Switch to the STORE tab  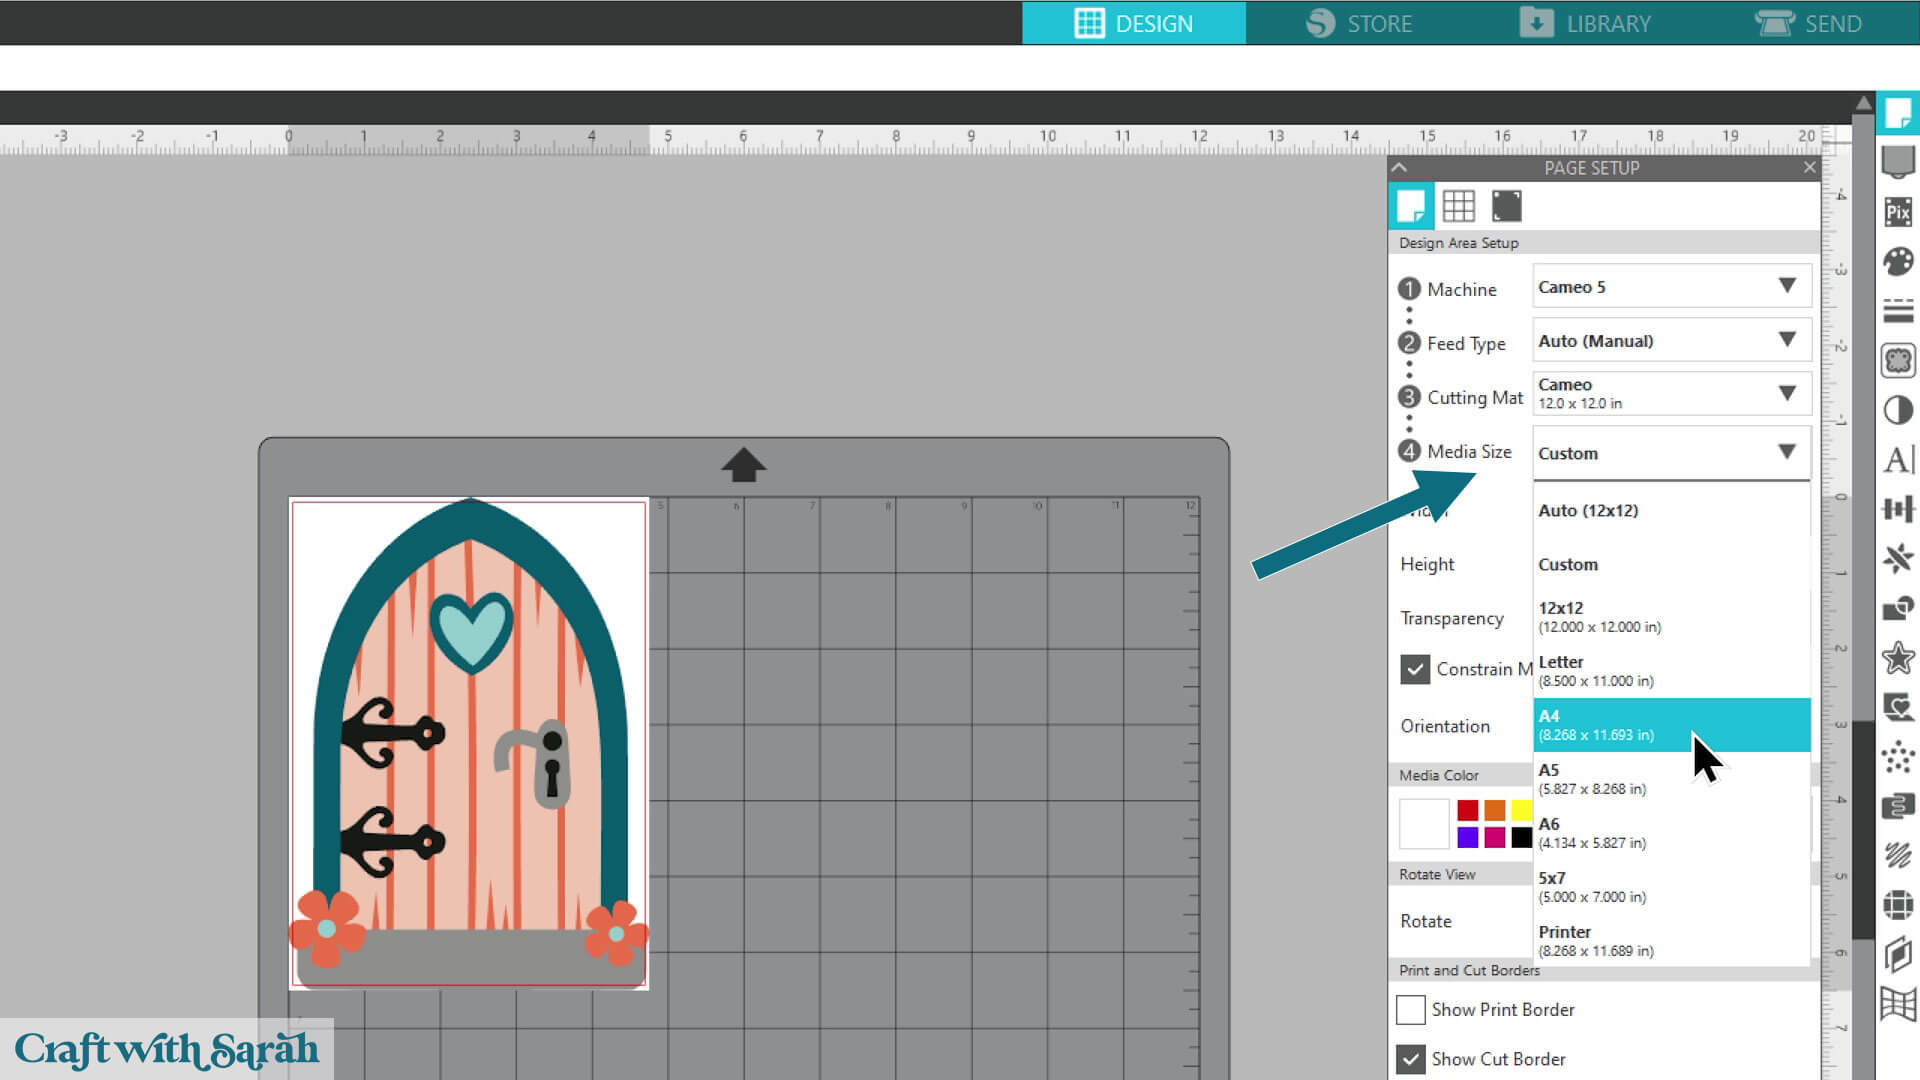1359,23
